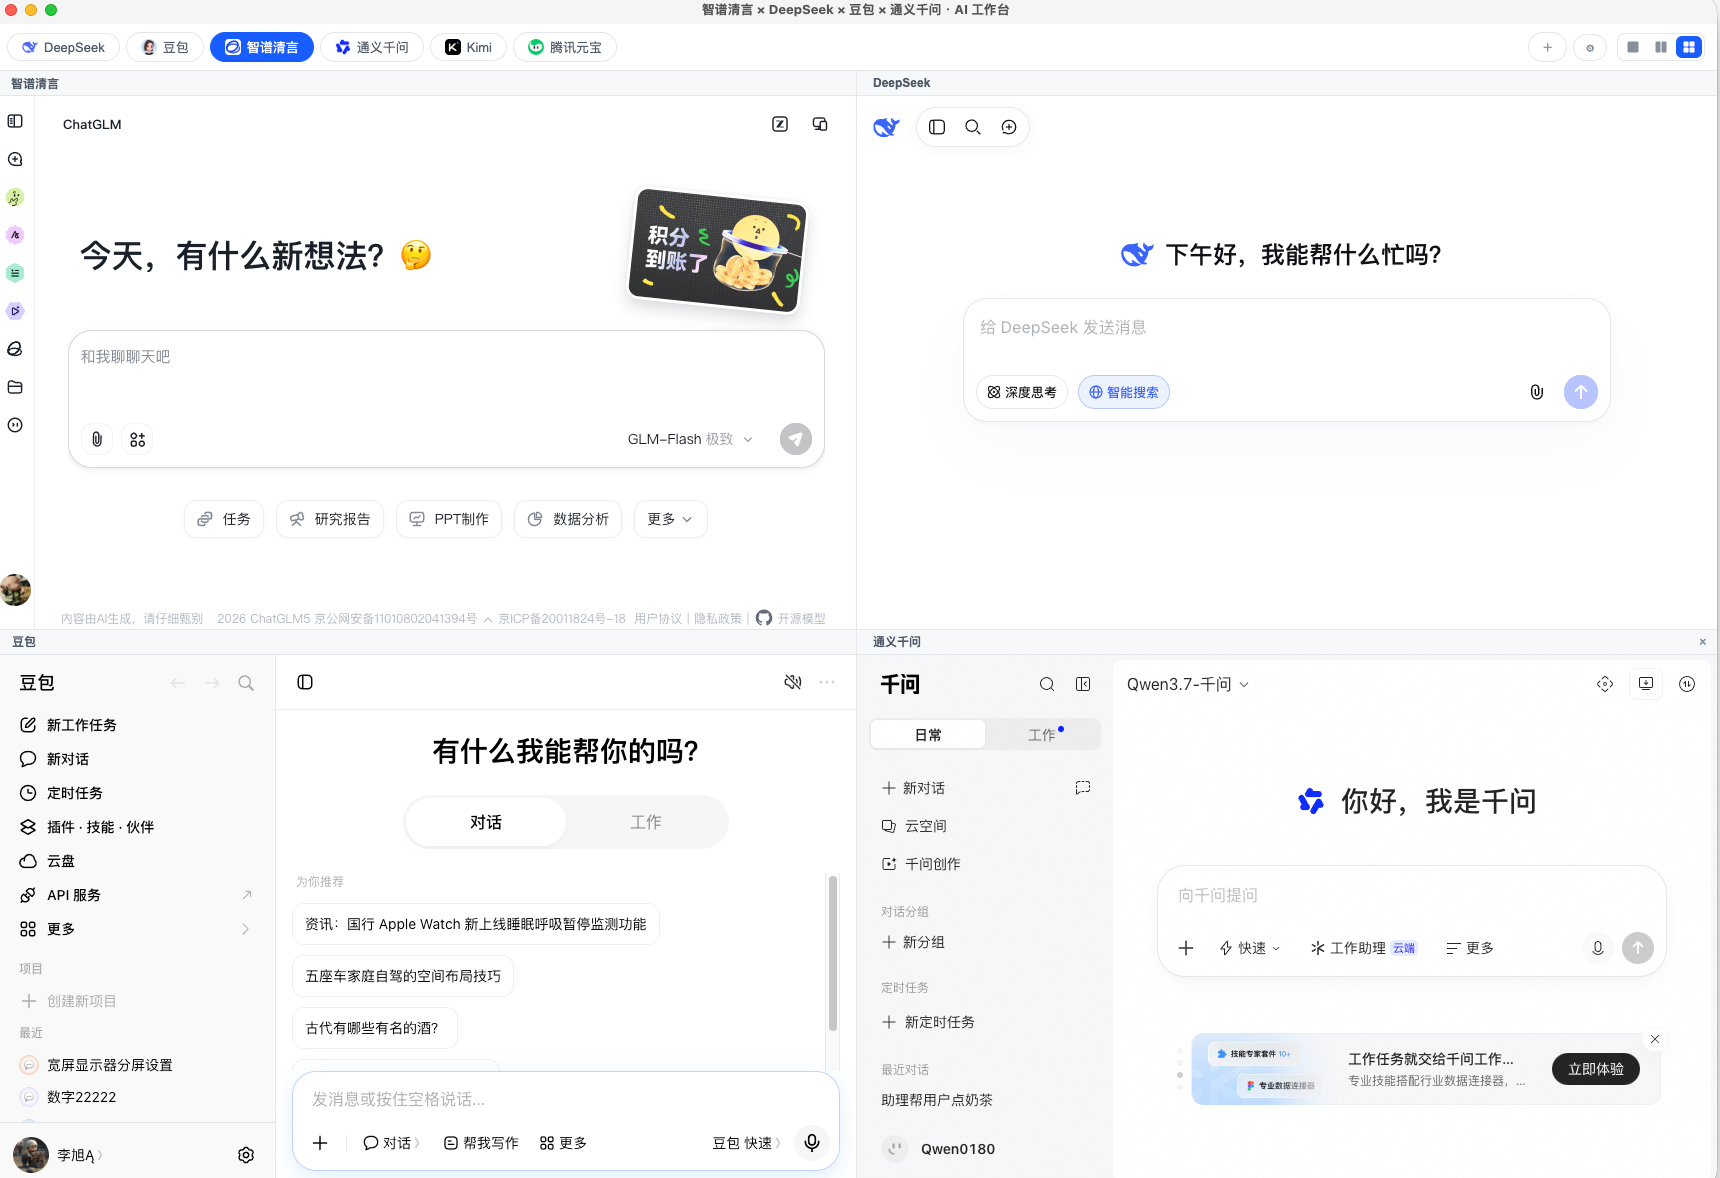Switch to the 通义千问 tab
The height and width of the screenshot is (1178, 1720).
372,47
